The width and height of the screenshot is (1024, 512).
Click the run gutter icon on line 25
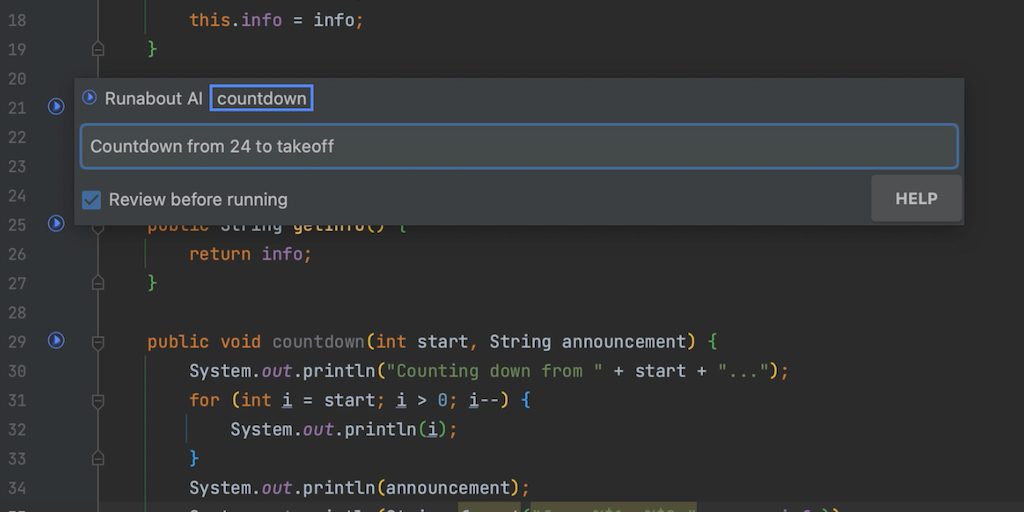[x=56, y=223]
